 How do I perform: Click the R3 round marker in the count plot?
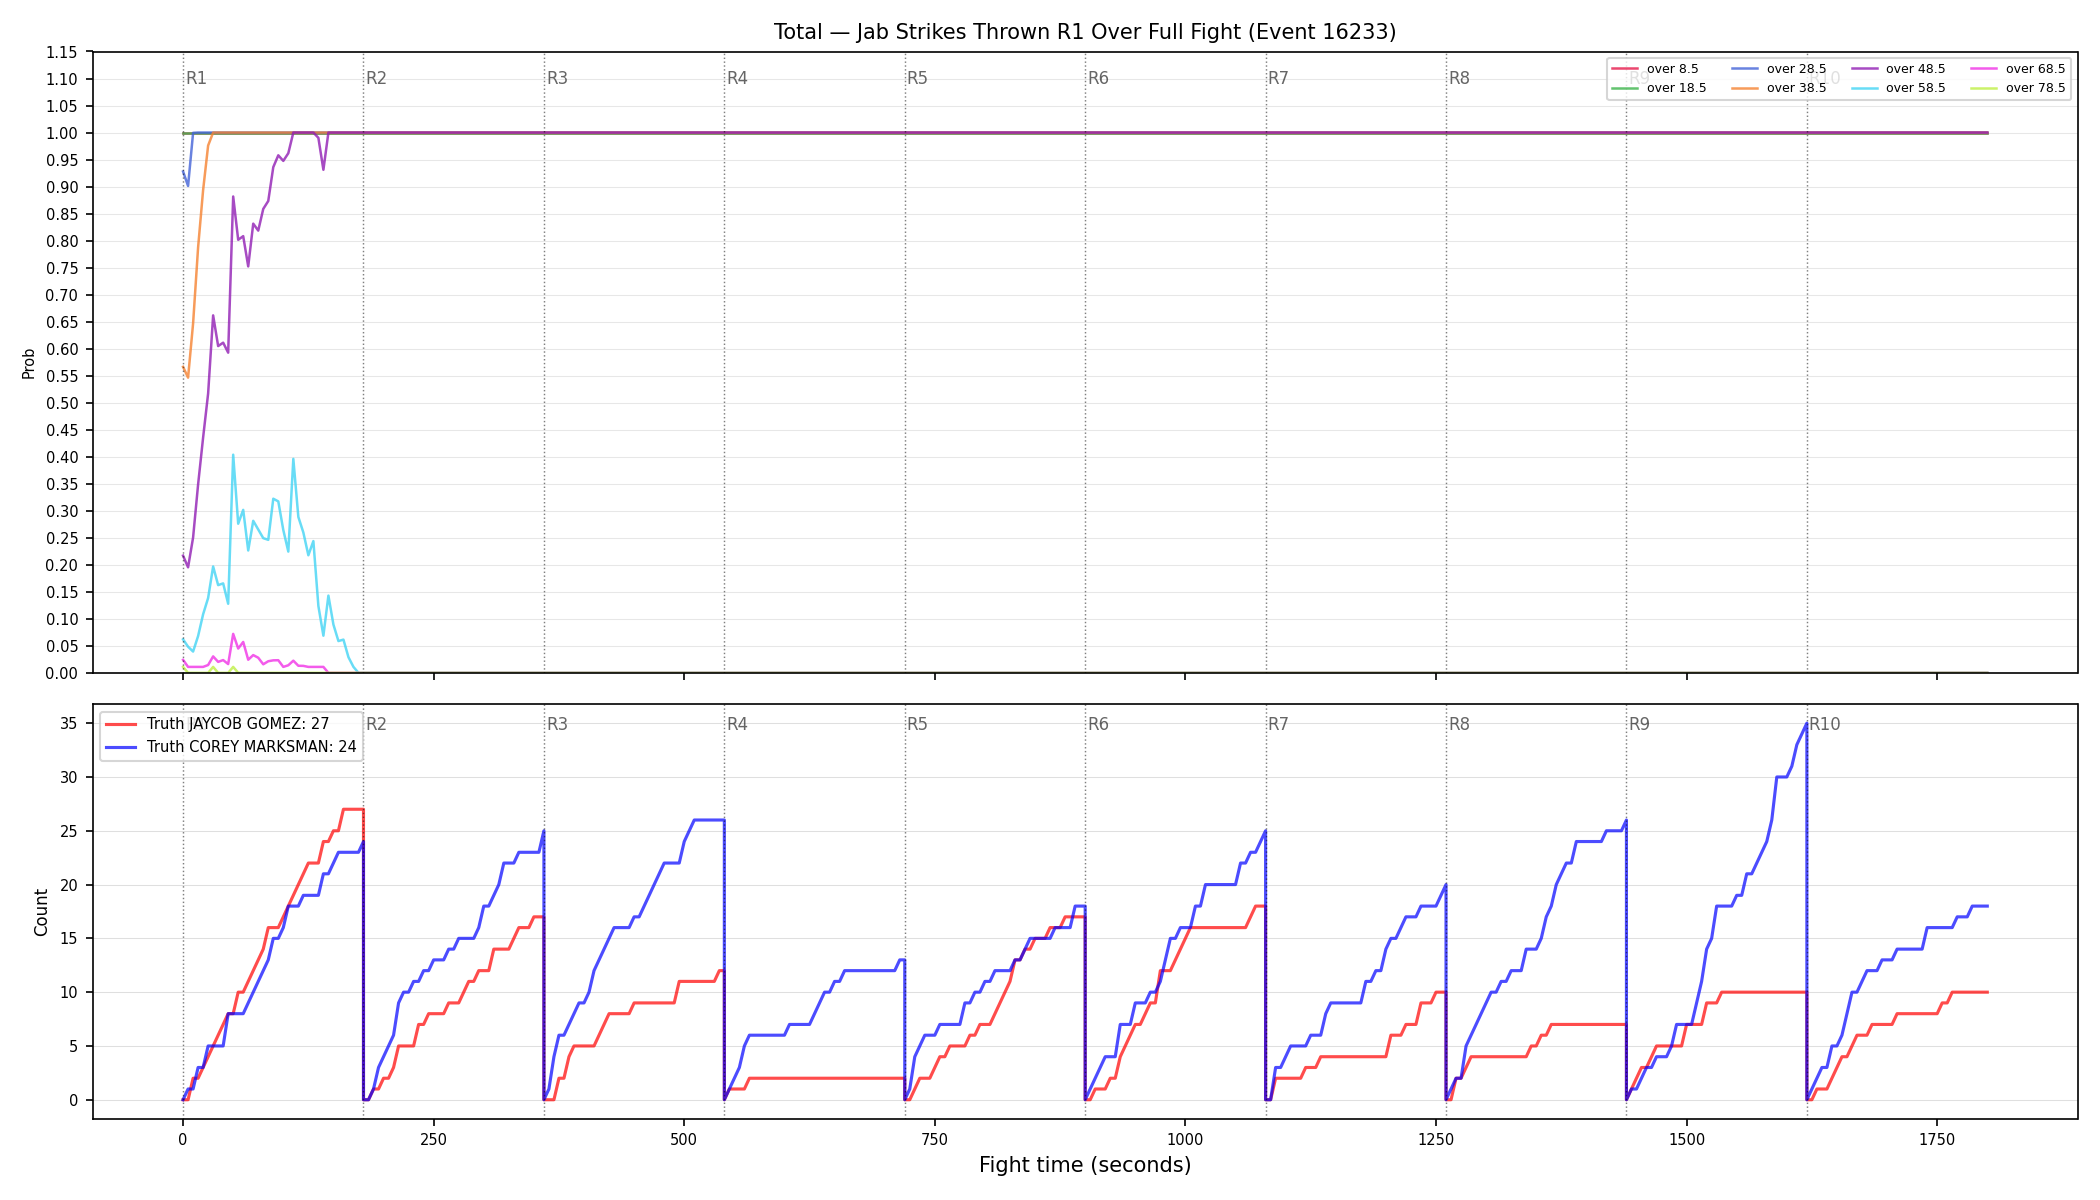click(557, 724)
